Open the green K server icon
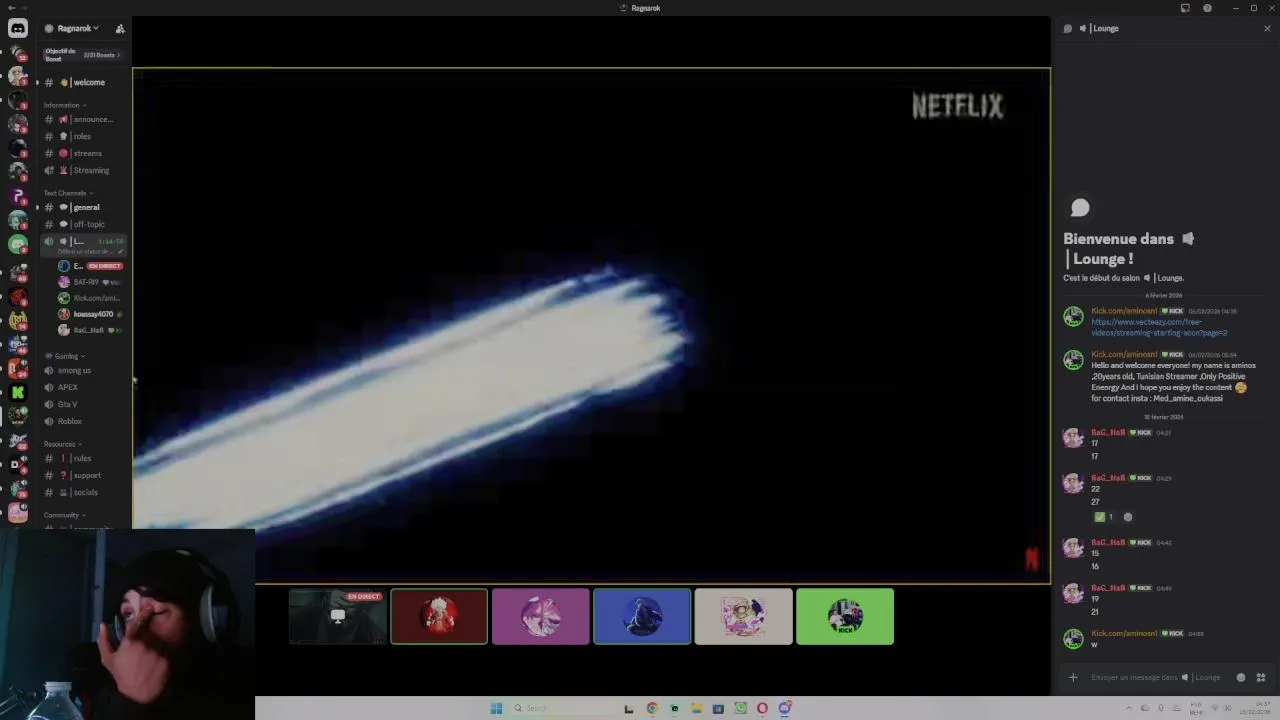 tap(18, 392)
